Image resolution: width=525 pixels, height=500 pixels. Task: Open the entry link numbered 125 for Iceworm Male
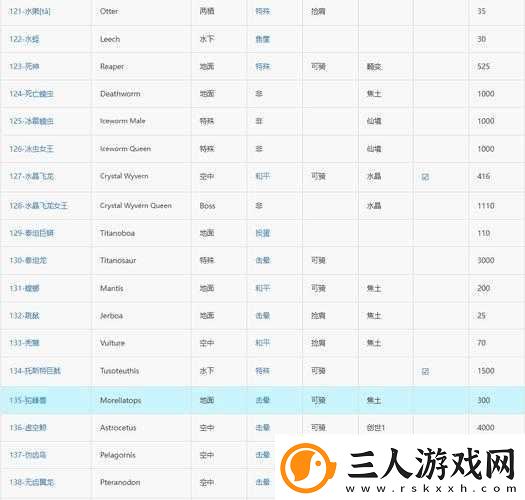(x=31, y=121)
